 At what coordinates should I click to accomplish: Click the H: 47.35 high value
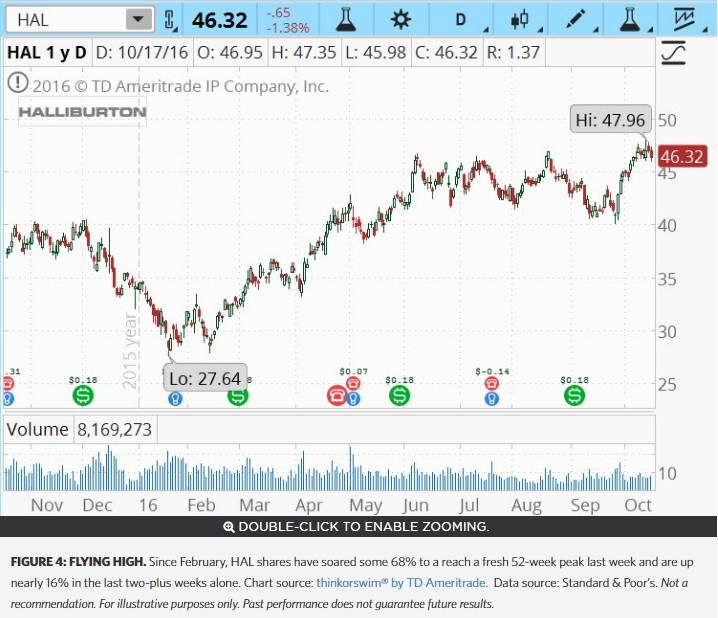[304, 52]
